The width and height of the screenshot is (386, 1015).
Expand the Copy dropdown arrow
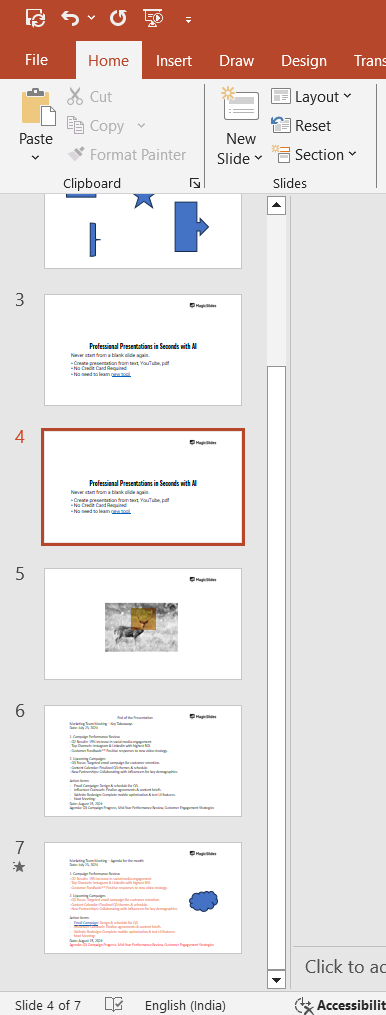pos(141,126)
